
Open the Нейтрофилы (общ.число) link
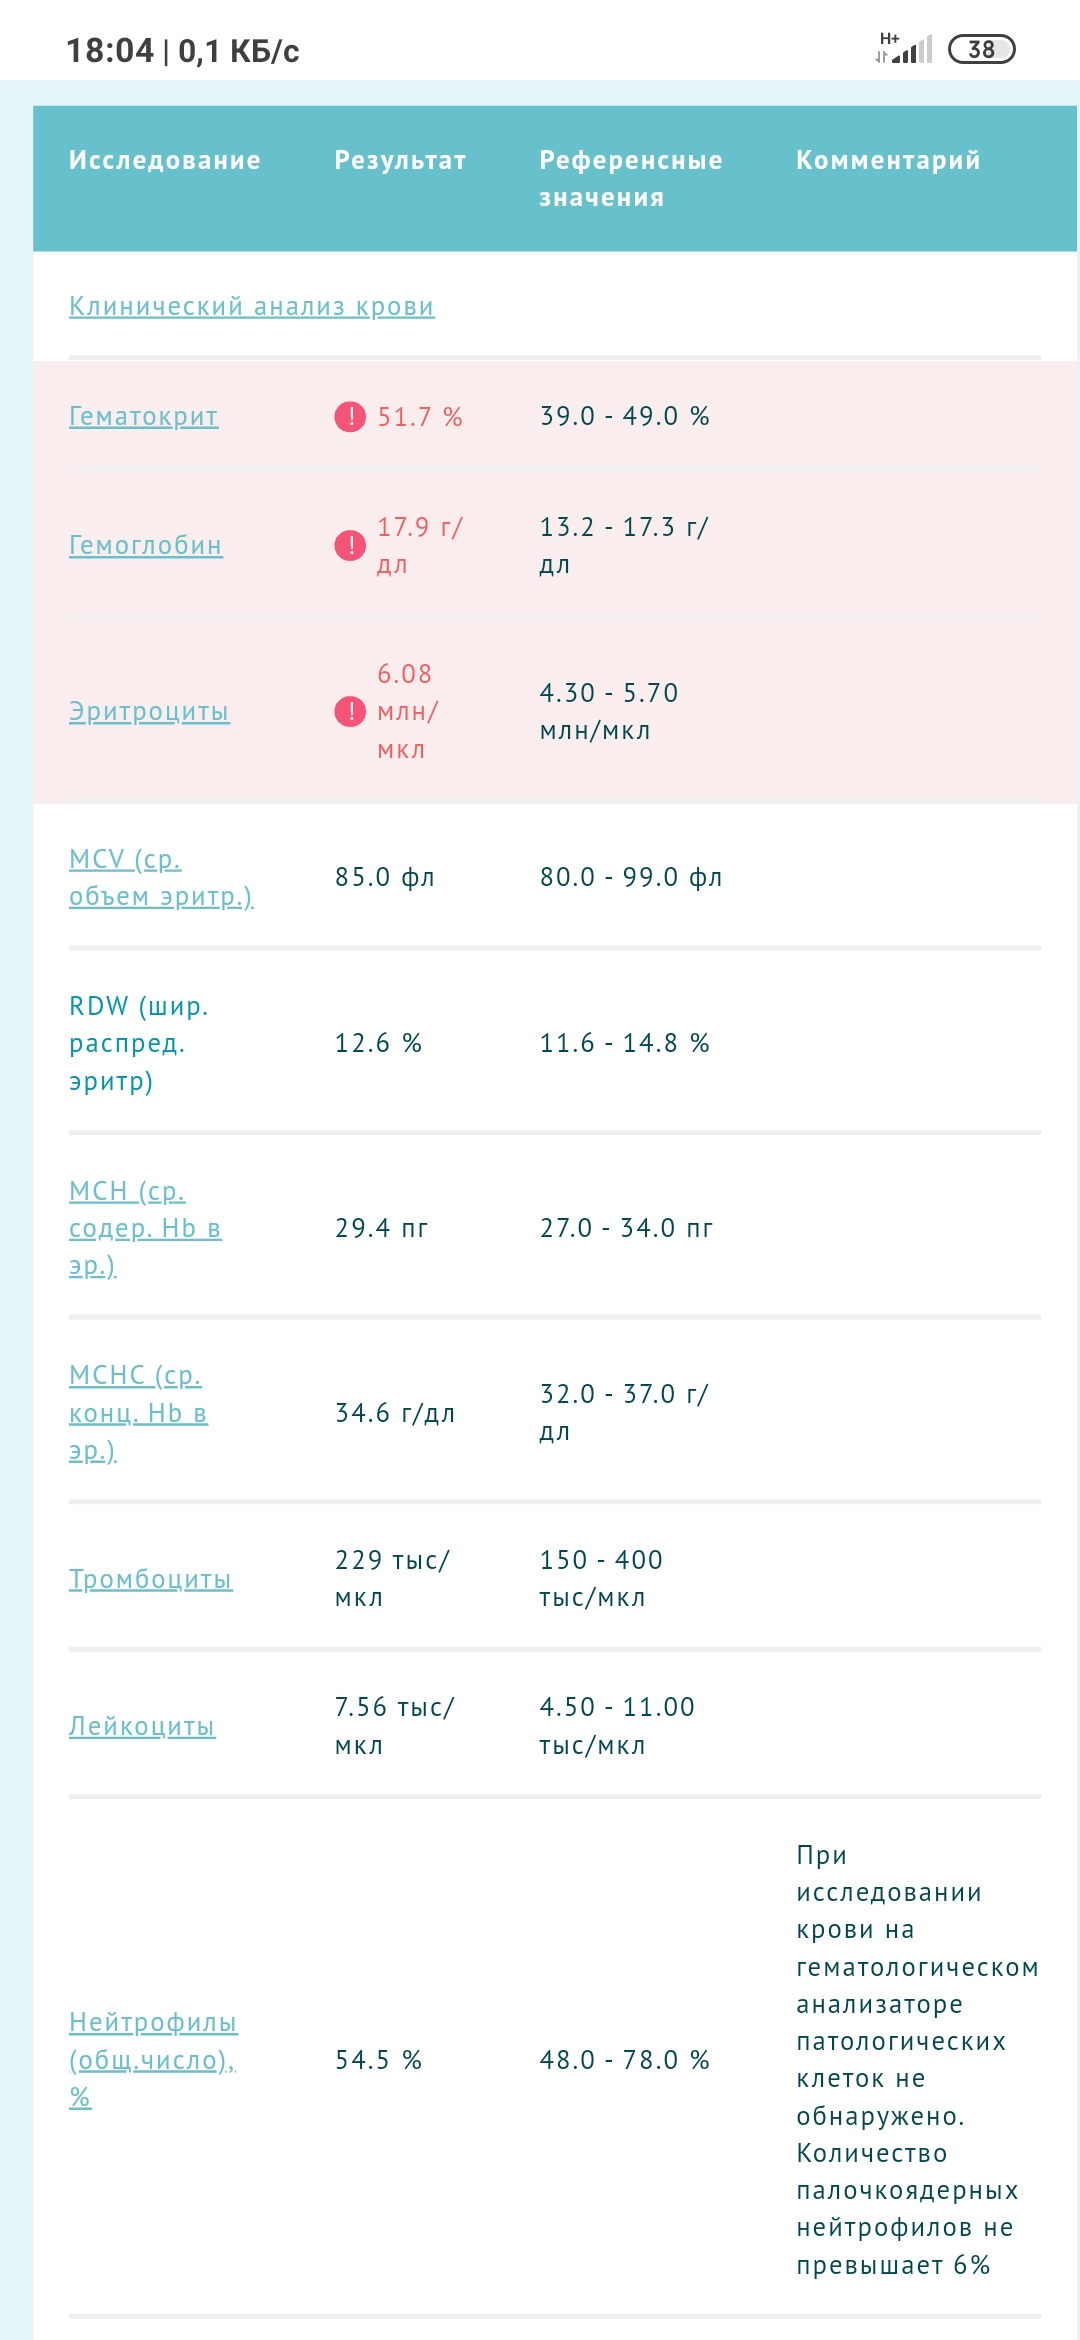152,2059
